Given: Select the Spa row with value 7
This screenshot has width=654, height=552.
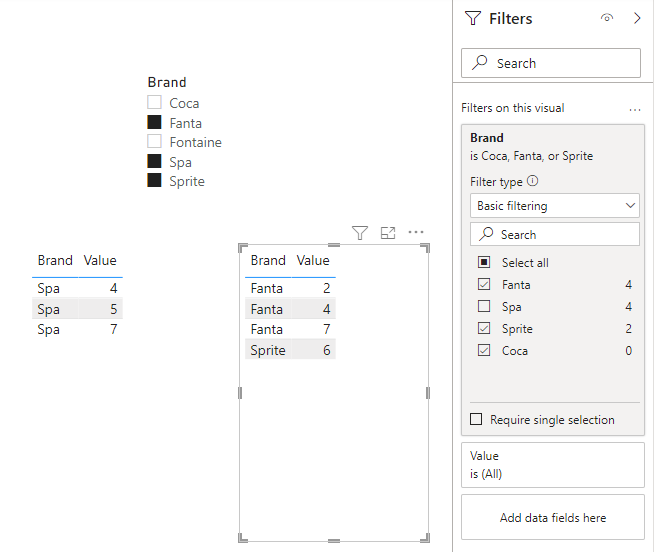Looking at the screenshot, I should click(77, 329).
